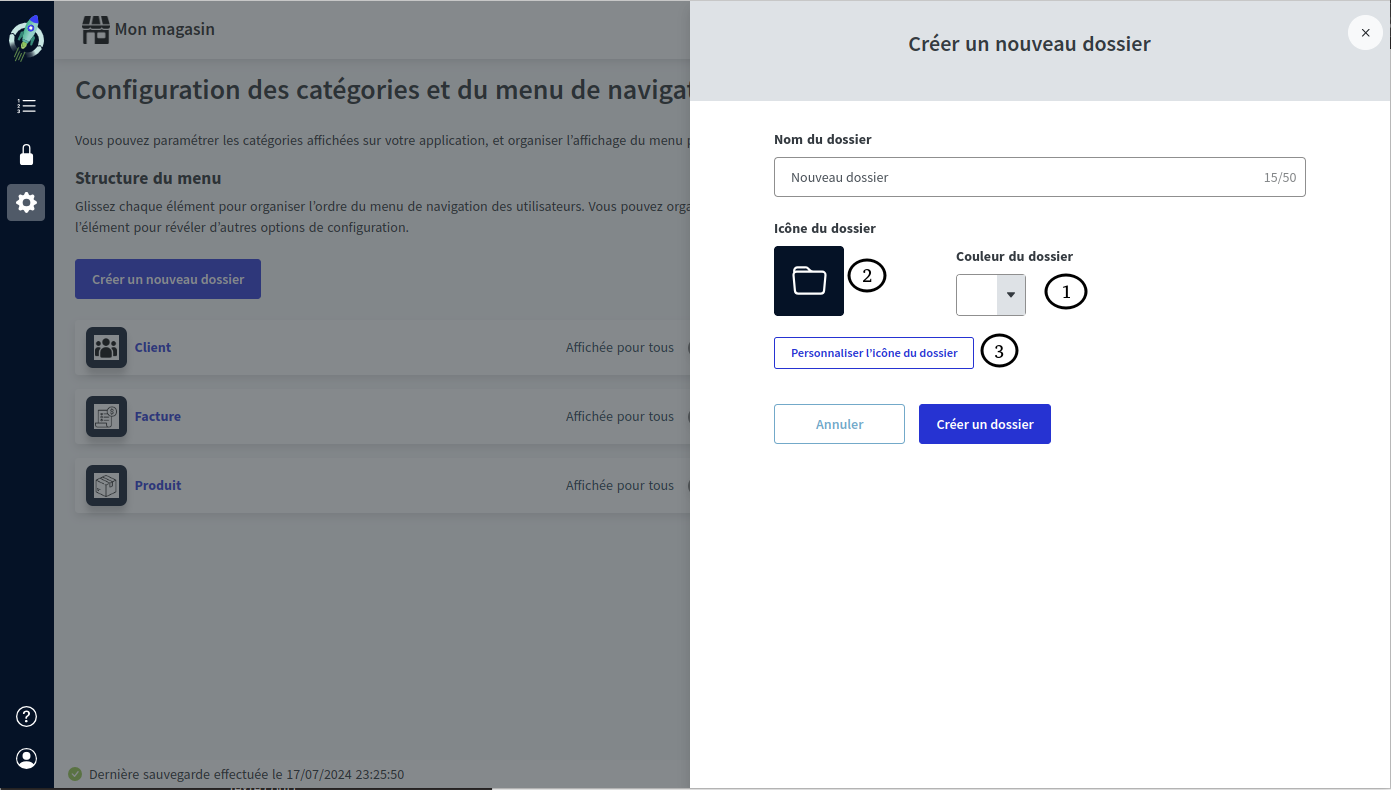
Task: Open the list menu icon in sidebar
Action: click(x=27, y=106)
